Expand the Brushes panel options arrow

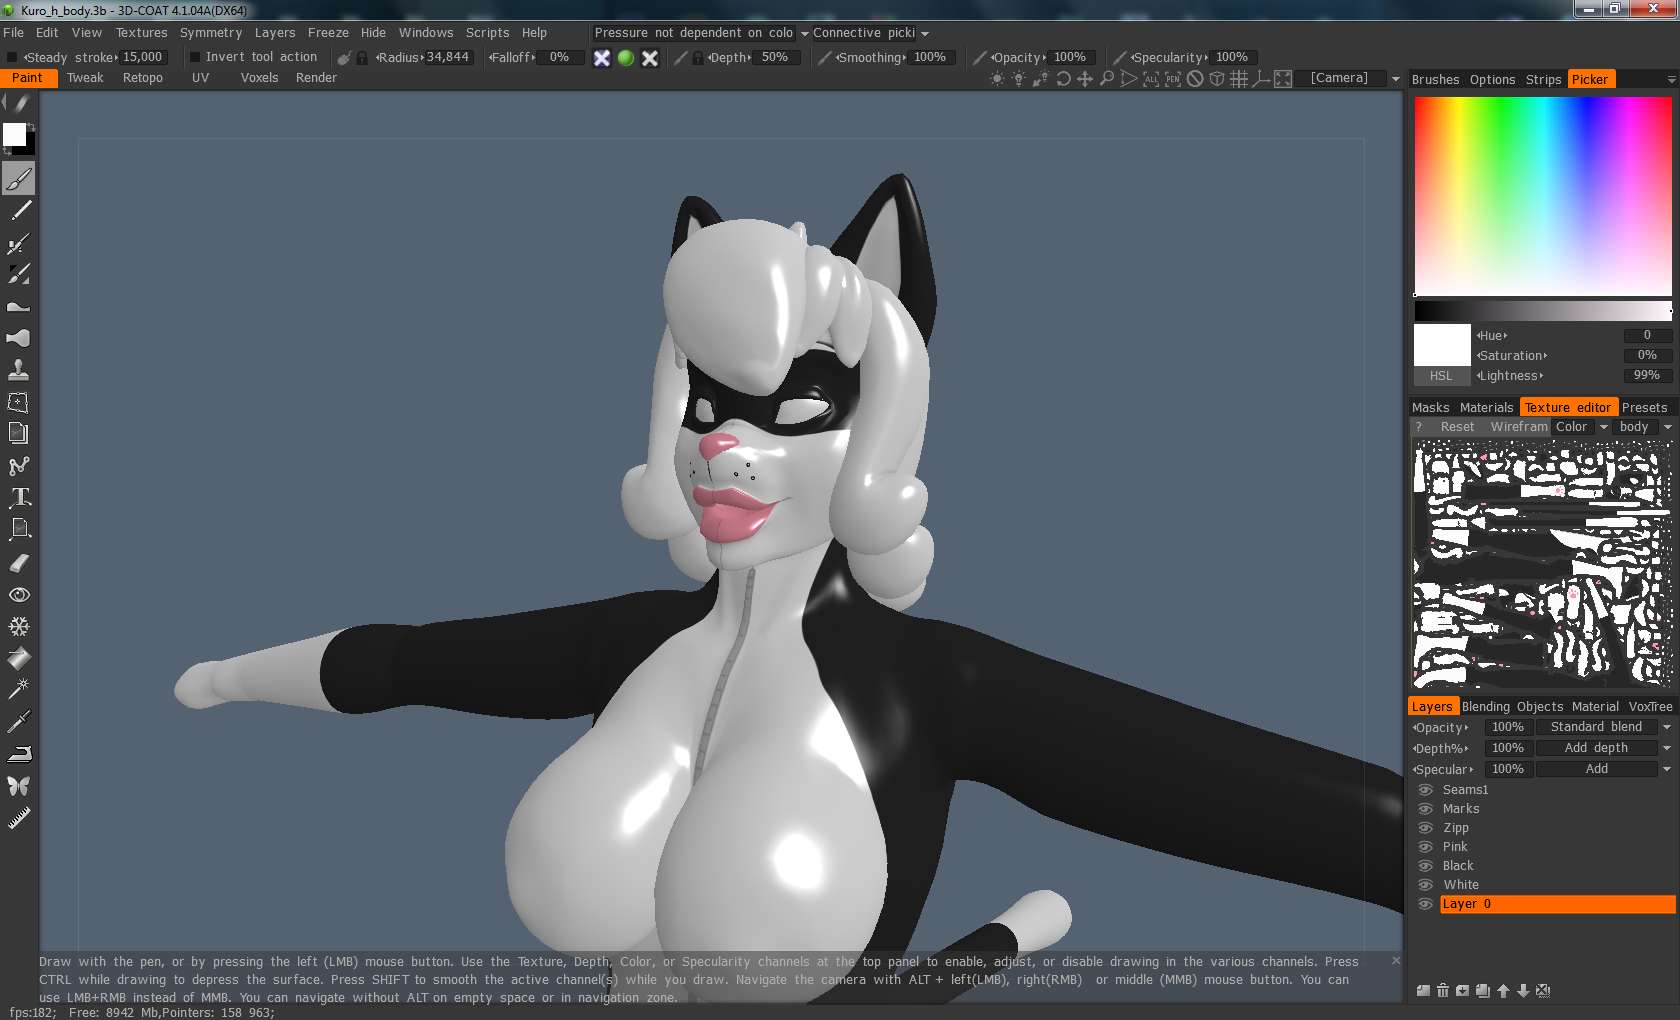pyautogui.click(x=1671, y=80)
